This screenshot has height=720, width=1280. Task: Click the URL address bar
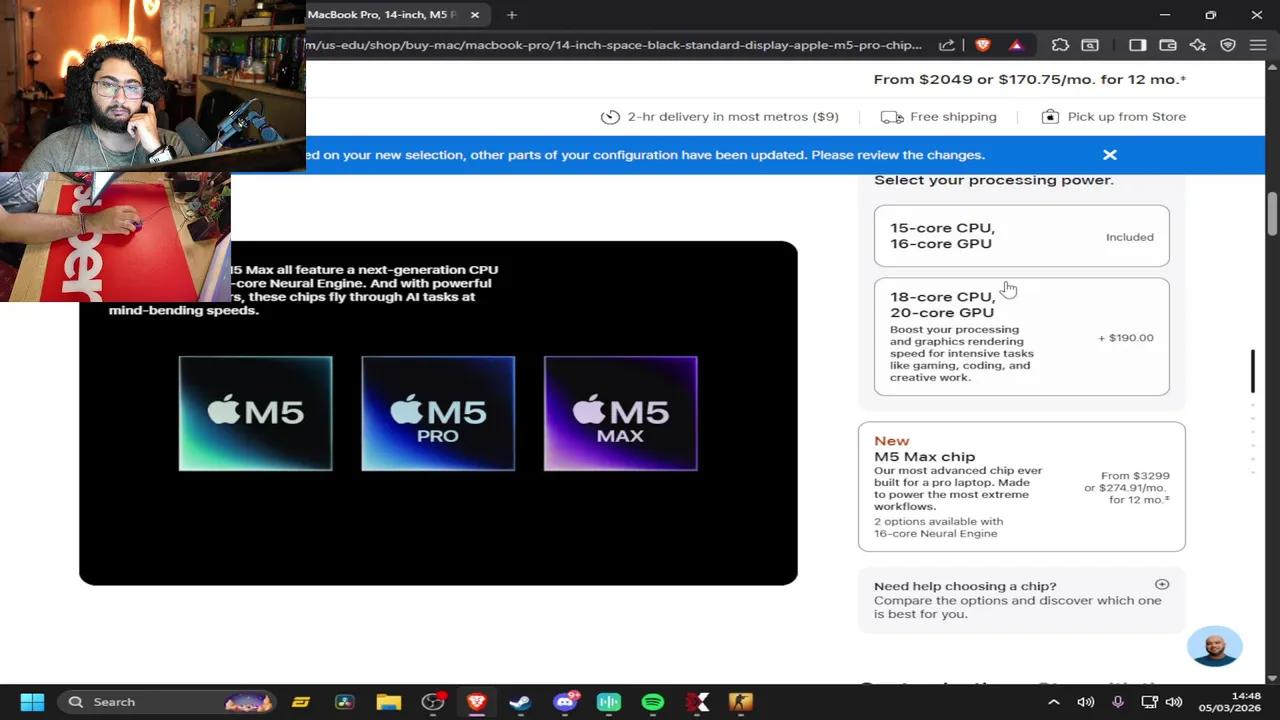coord(613,45)
